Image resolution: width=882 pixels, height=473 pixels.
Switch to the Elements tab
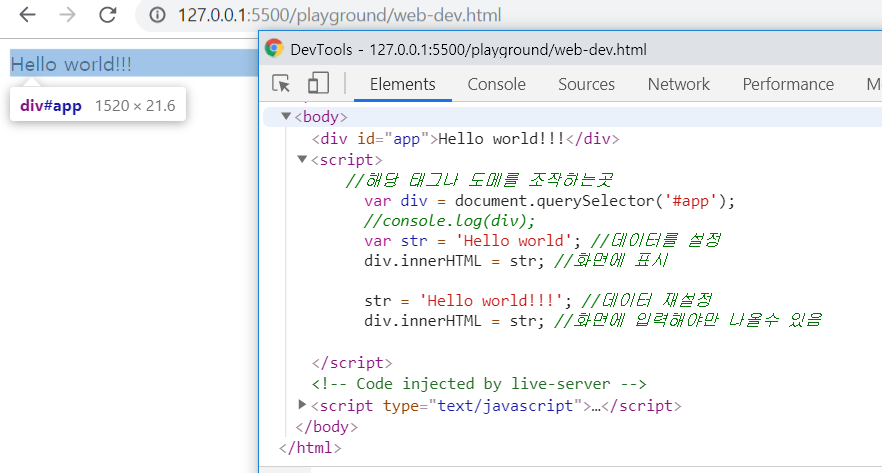click(x=403, y=84)
